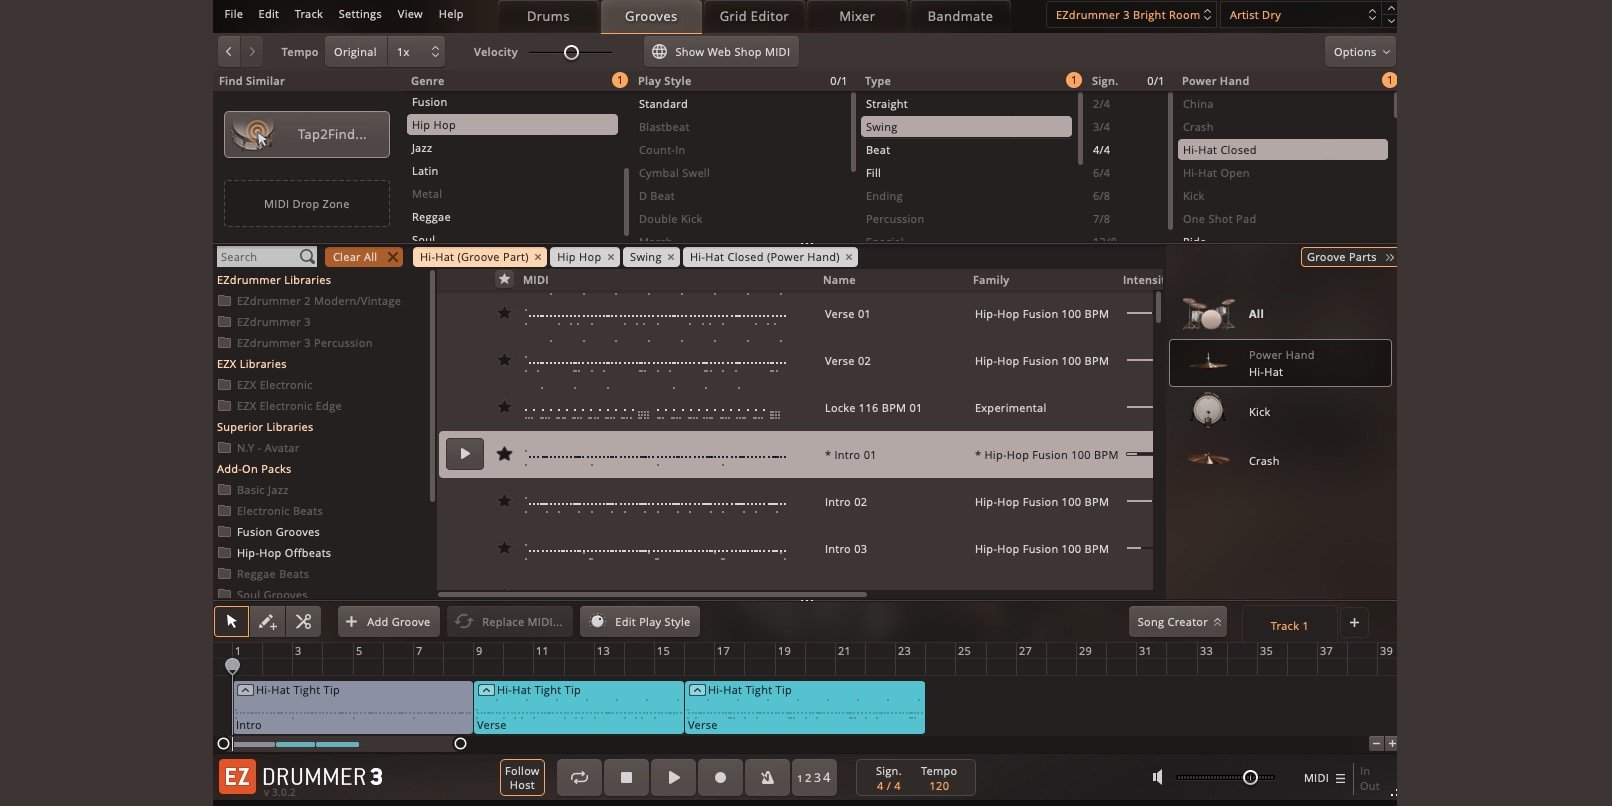The height and width of the screenshot is (806, 1612).
Task: Check the Hip-Hop Offbeats library checkbox
Action: click(x=224, y=553)
